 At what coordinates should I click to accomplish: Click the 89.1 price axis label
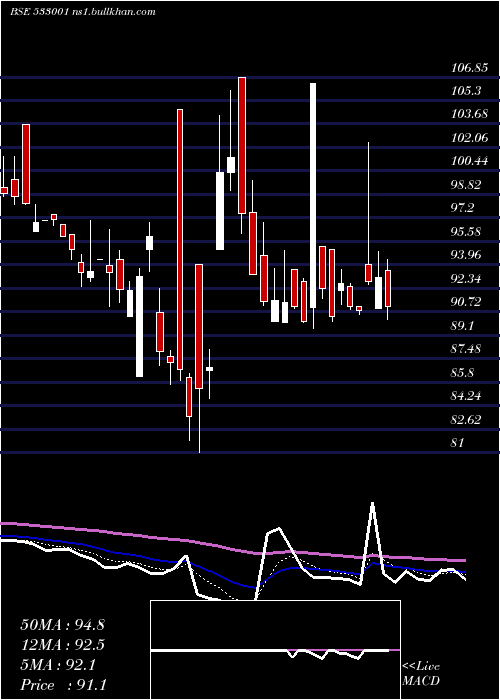pyautogui.click(x=462, y=325)
